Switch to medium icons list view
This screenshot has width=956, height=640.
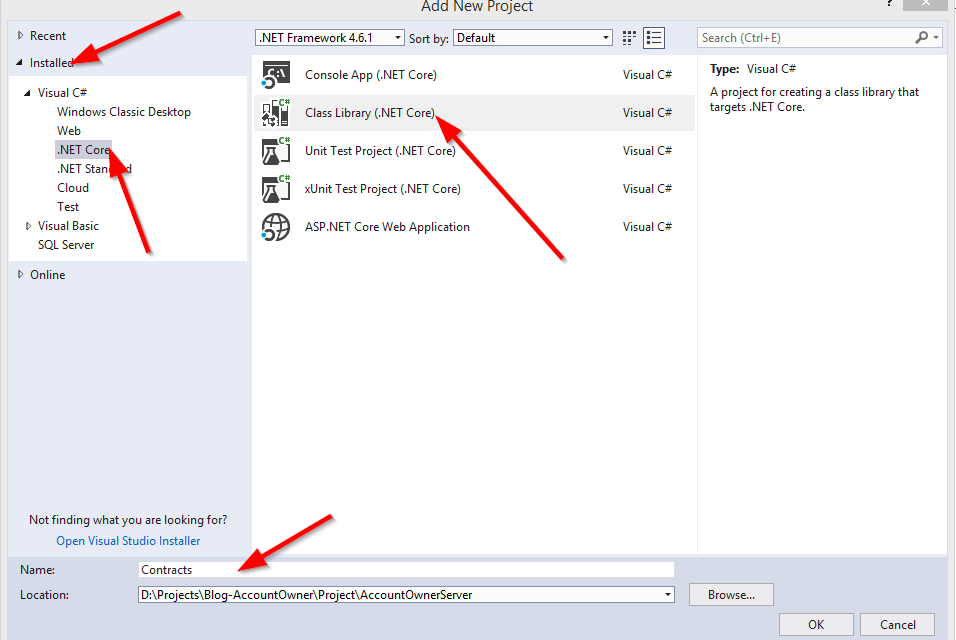point(654,38)
